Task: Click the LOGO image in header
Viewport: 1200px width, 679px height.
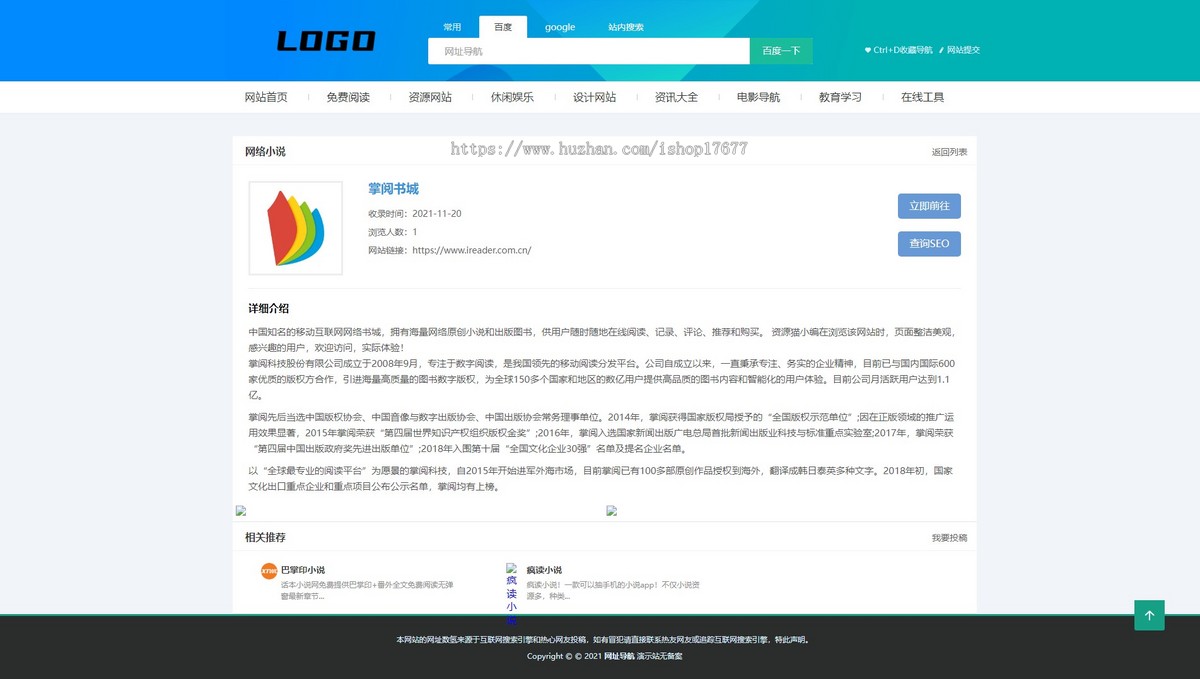Action: click(325, 41)
